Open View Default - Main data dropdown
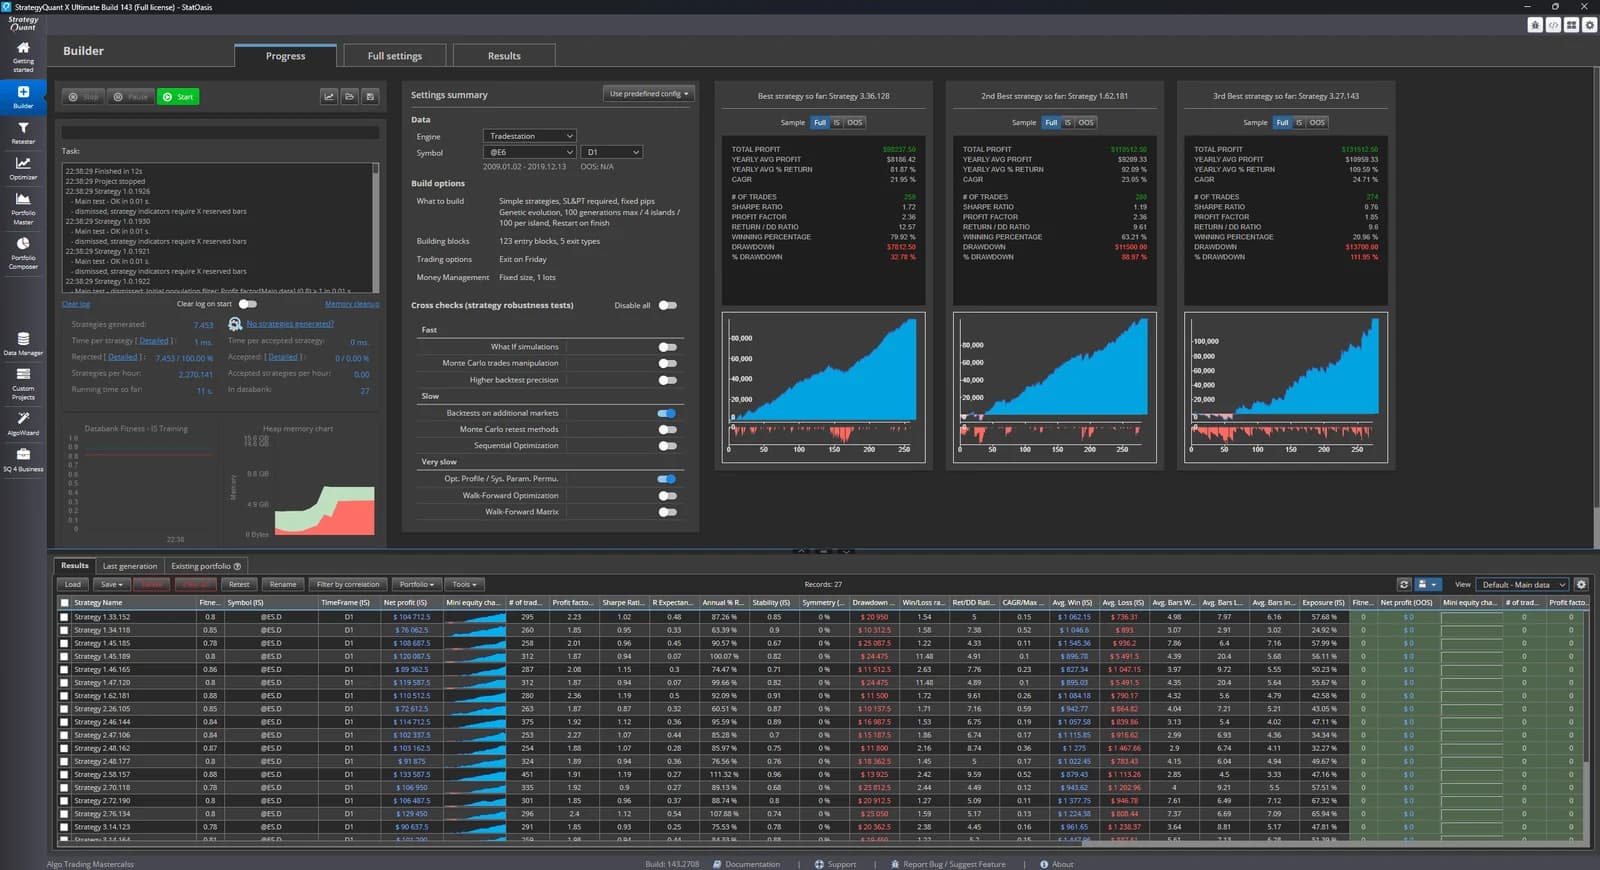The height and width of the screenshot is (870, 1600). [x=1523, y=584]
